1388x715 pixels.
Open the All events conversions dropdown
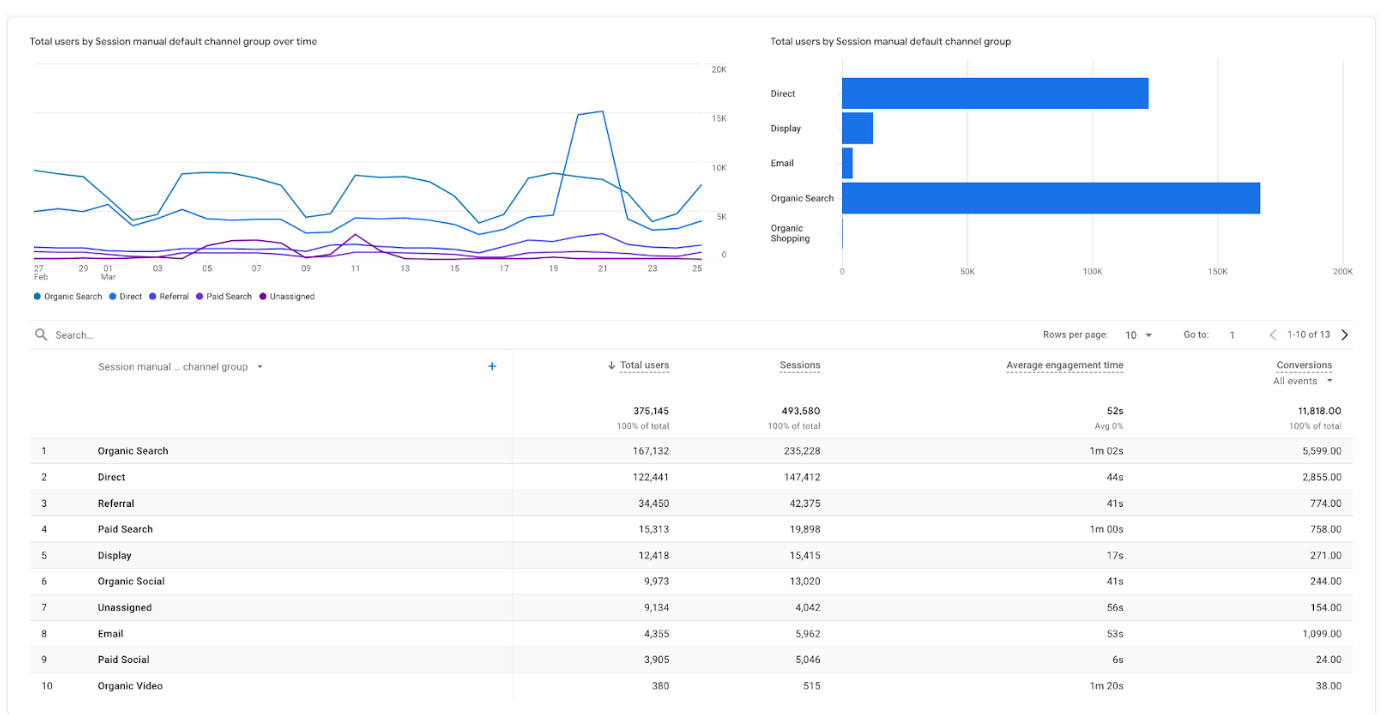tap(1303, 381)
